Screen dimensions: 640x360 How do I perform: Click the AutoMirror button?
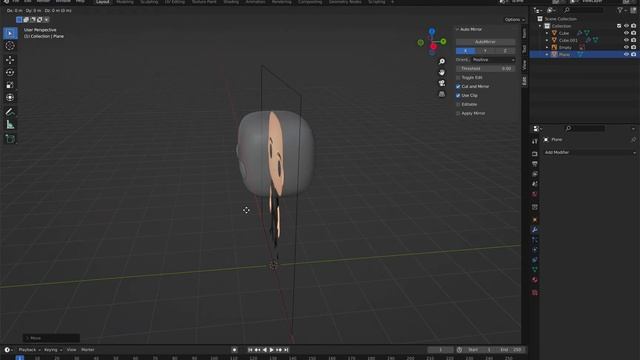point(485,42)
